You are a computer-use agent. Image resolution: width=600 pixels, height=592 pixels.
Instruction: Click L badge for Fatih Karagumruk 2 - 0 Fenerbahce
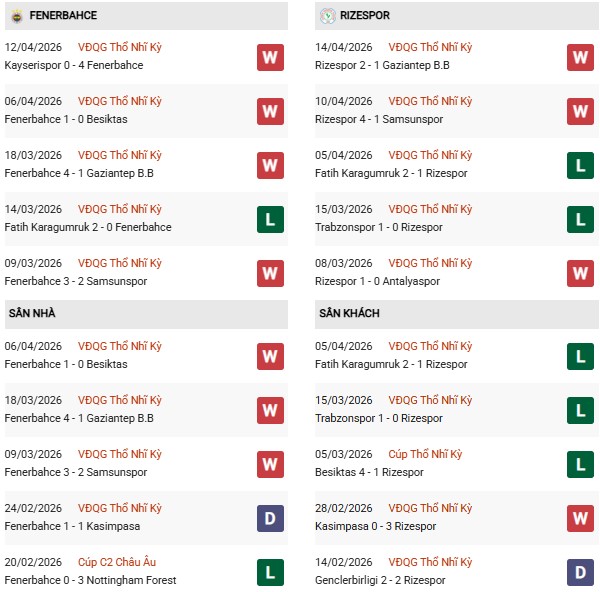coord(270,219)
